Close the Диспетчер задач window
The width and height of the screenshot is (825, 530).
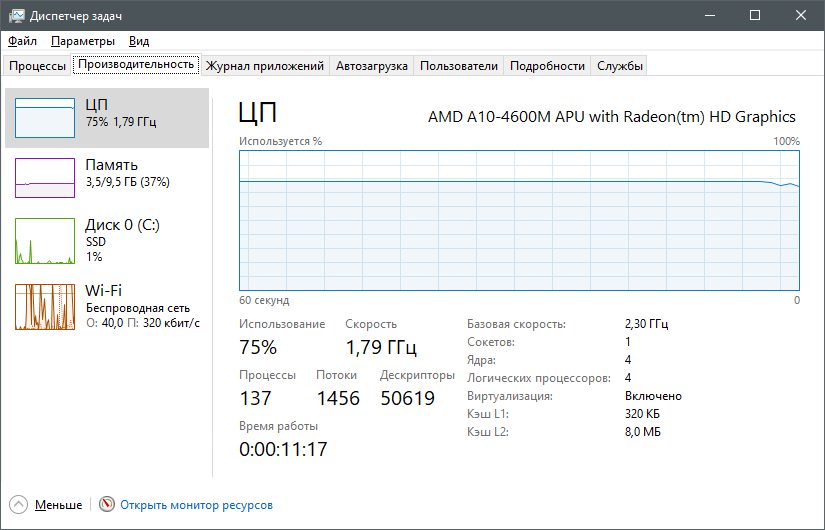(801, 15)
